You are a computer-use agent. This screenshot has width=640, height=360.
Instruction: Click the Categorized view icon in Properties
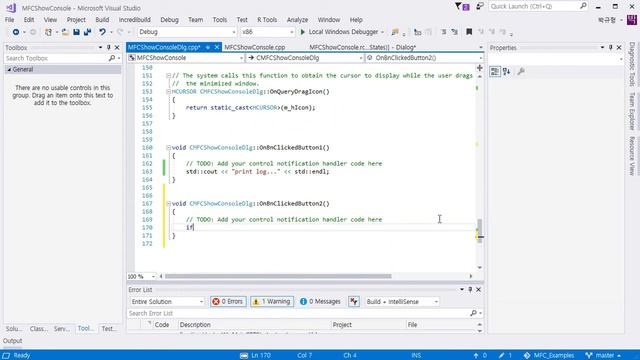click(x=495, y=71)
